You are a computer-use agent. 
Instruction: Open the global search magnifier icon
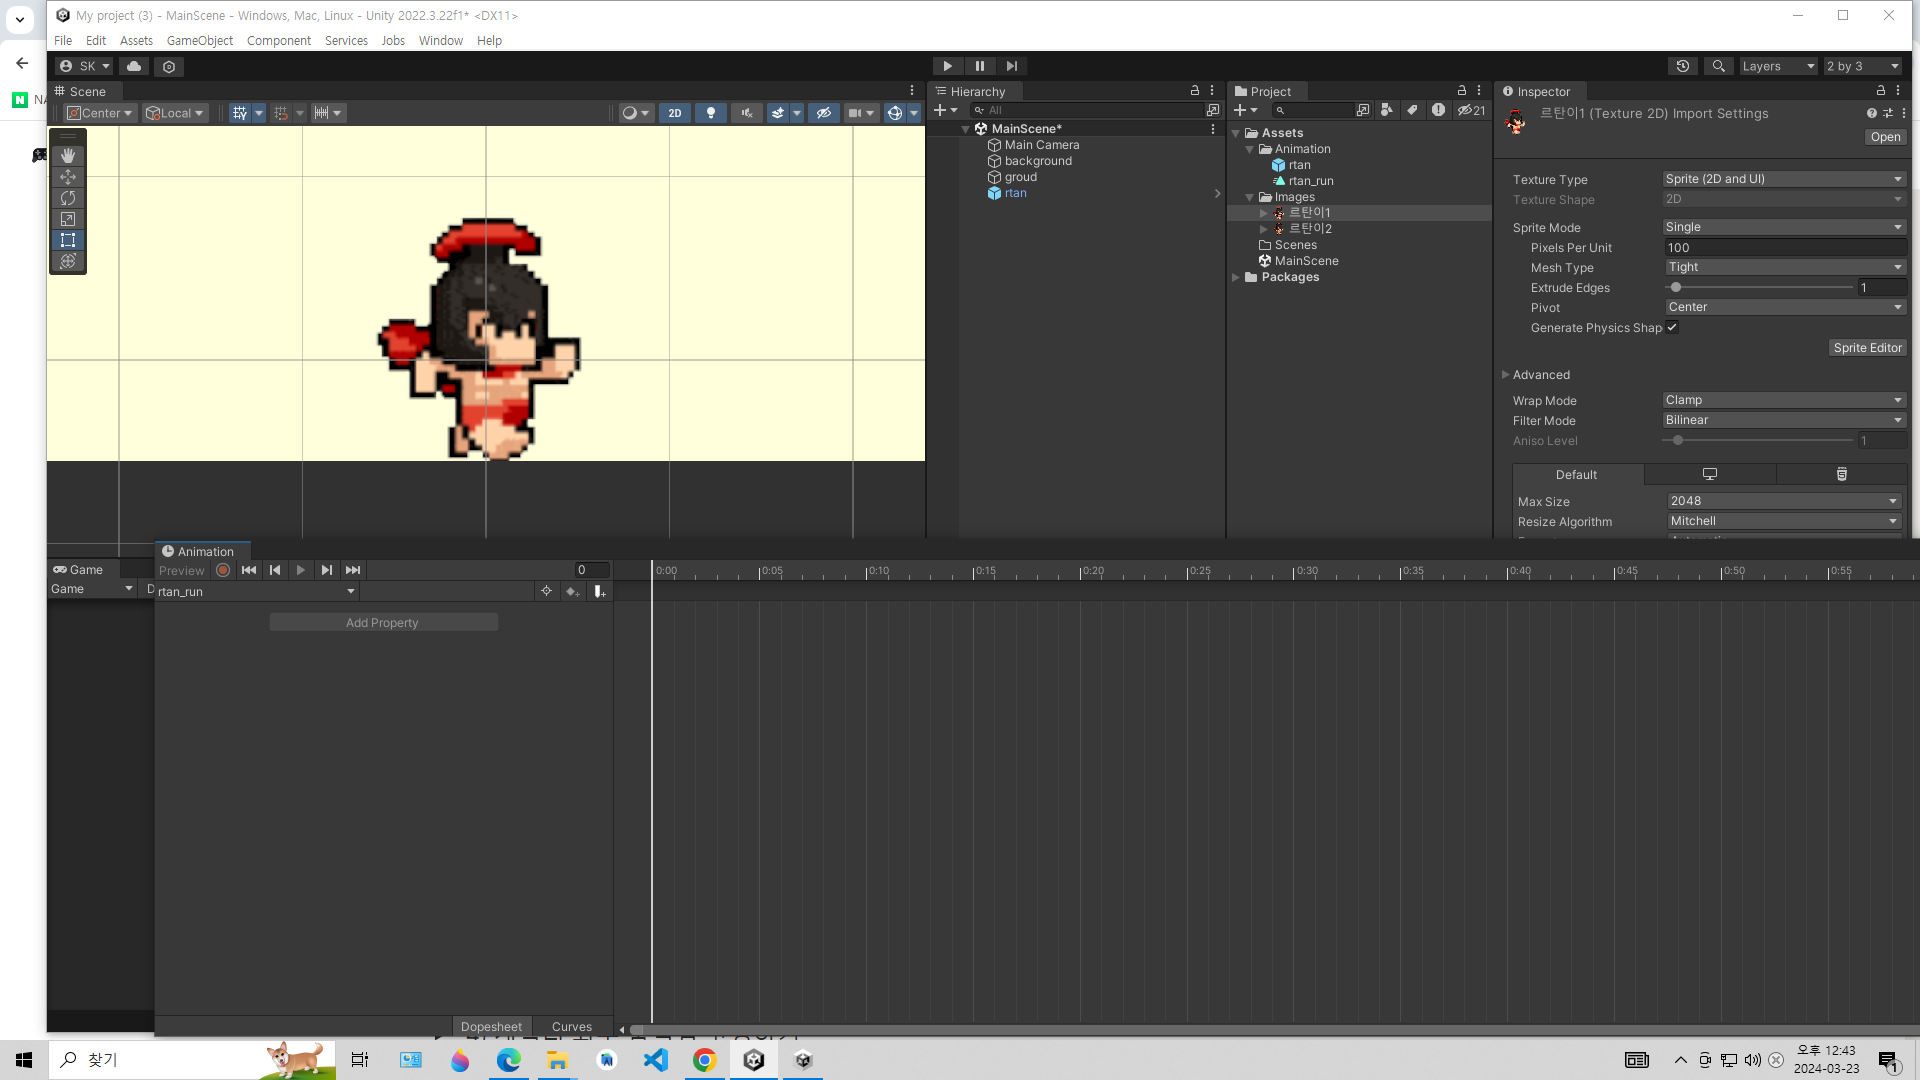[x=1718, y=66]
